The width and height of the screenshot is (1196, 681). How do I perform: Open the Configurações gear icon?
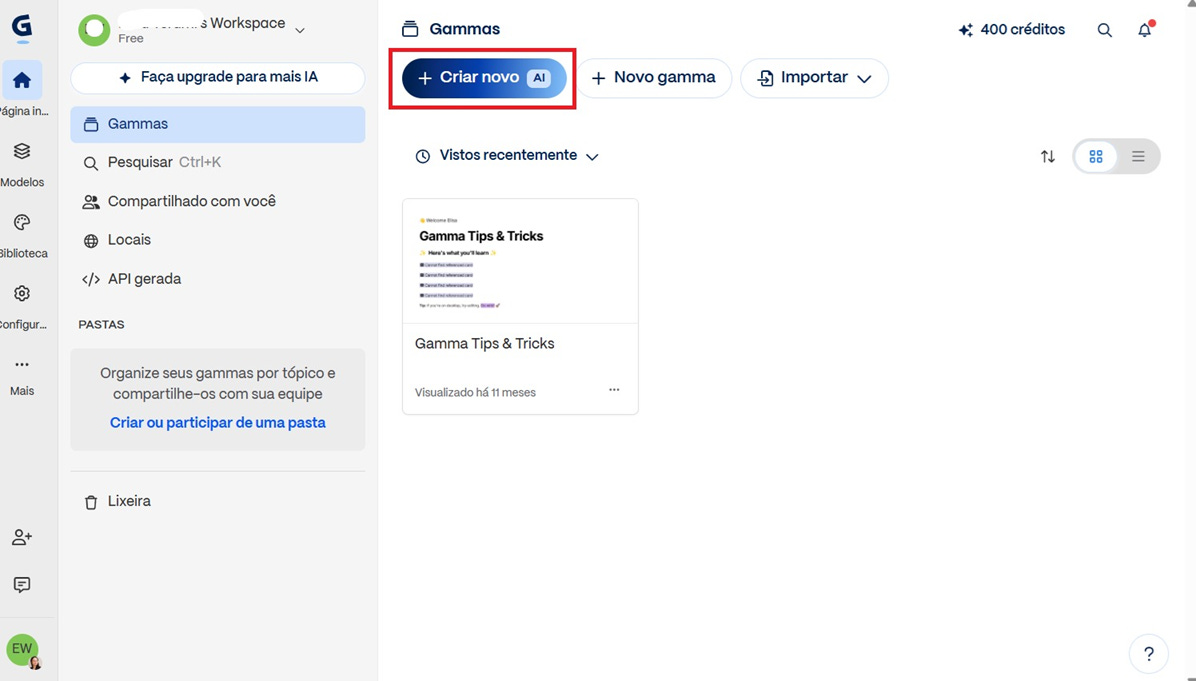pyautogui.click(x=22, y=294)
